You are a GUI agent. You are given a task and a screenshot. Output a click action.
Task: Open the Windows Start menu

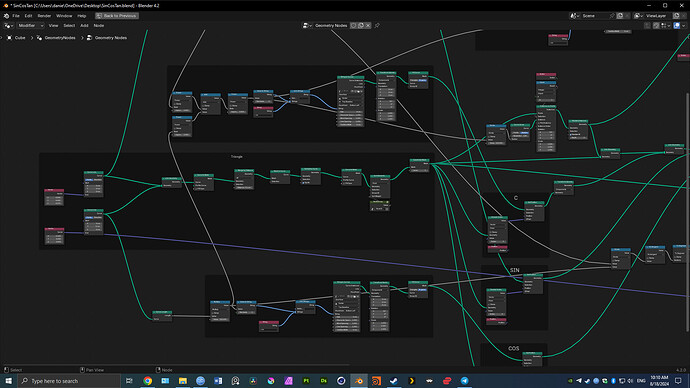click(8, 381)
